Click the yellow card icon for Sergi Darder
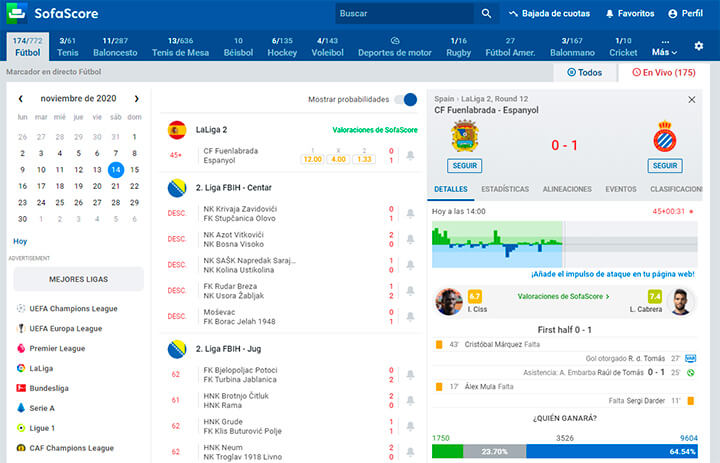This screenshot has height=463, width=720. point(691,401)
